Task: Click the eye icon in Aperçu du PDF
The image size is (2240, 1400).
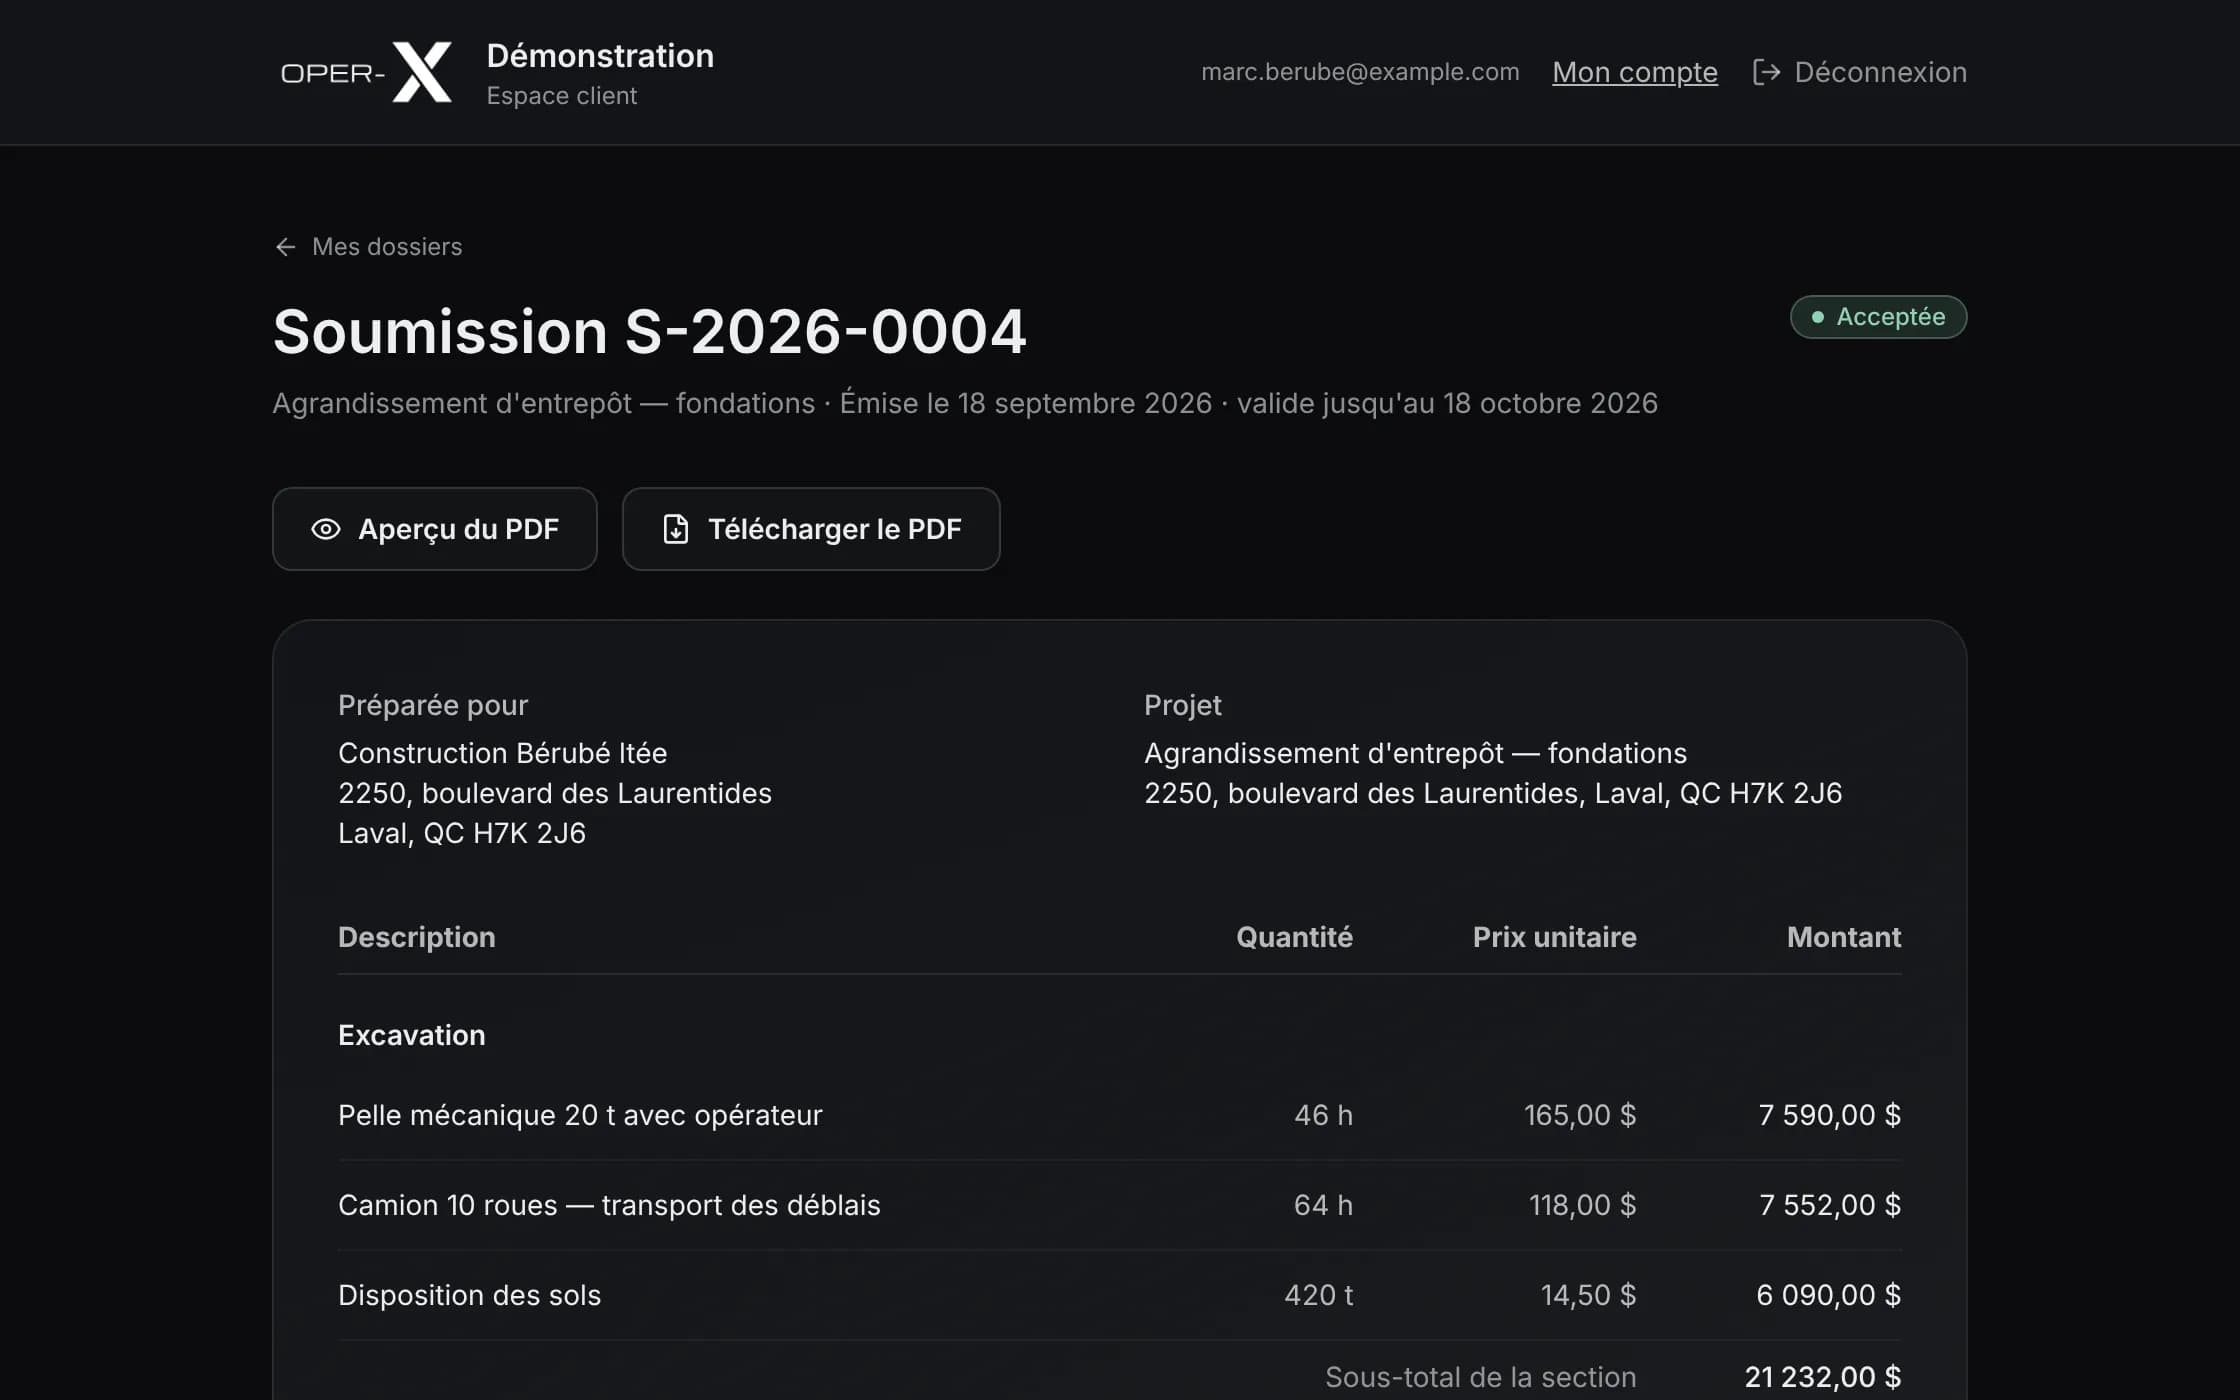Action: tap(326, 529)
